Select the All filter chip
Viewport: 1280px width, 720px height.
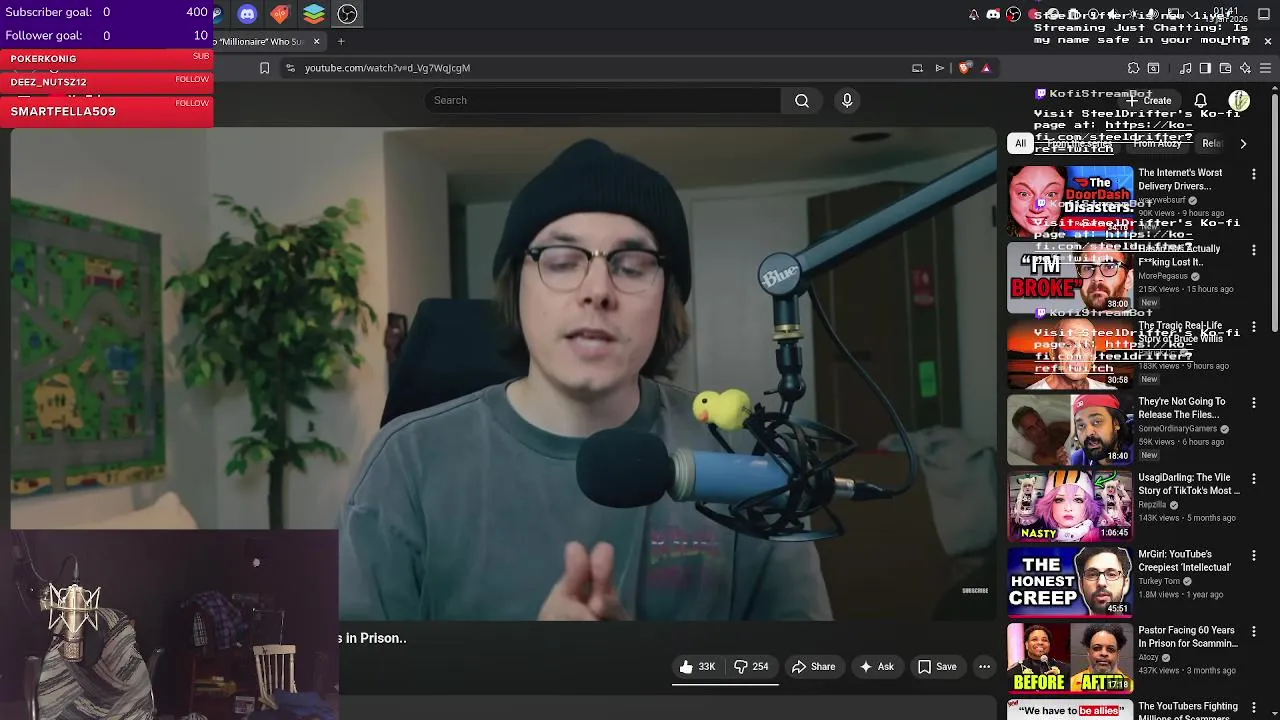click(1020, 143)
